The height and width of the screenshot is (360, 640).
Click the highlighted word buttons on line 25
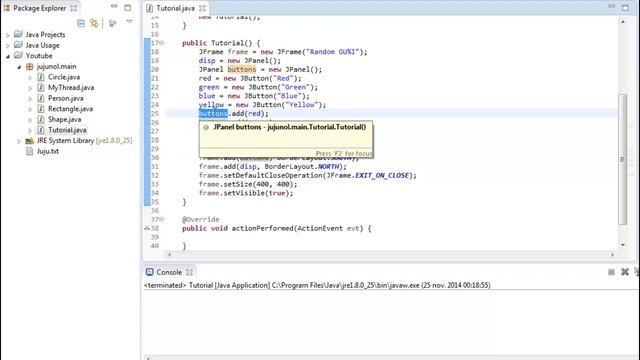tap(213, 113)
